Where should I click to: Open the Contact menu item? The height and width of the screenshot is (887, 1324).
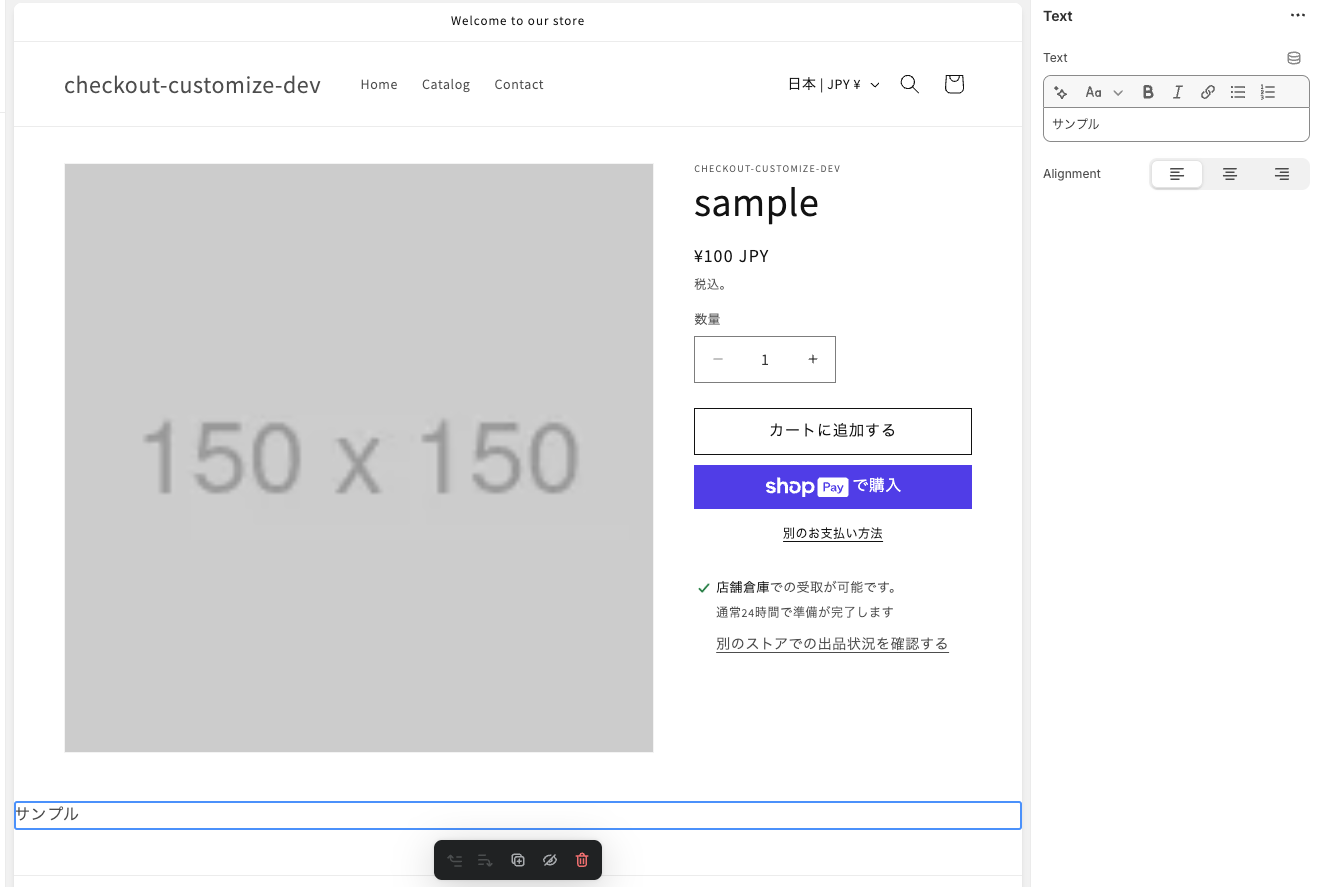coord(519,85)
